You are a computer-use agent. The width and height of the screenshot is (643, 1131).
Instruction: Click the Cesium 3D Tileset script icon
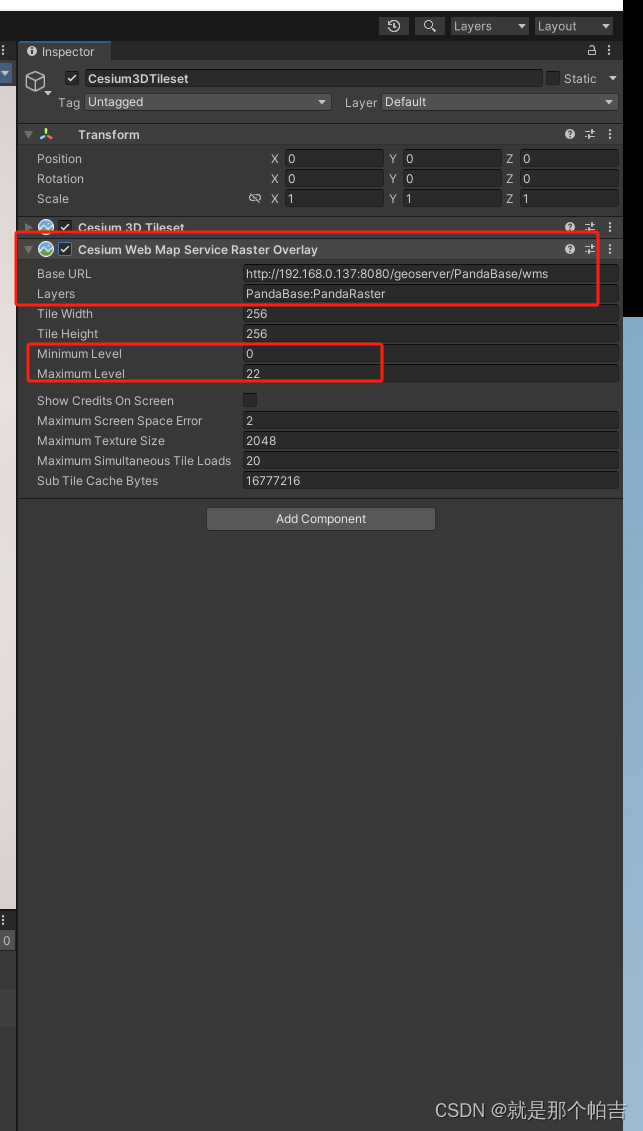click(x=46, y=227)
